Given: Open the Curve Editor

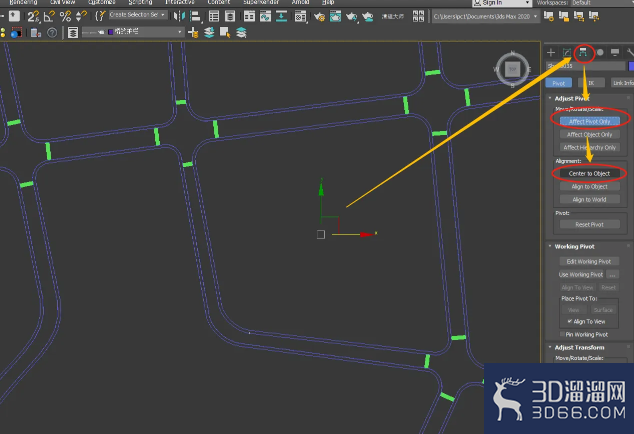Looking at the screenshot, I should coord(265,17).
